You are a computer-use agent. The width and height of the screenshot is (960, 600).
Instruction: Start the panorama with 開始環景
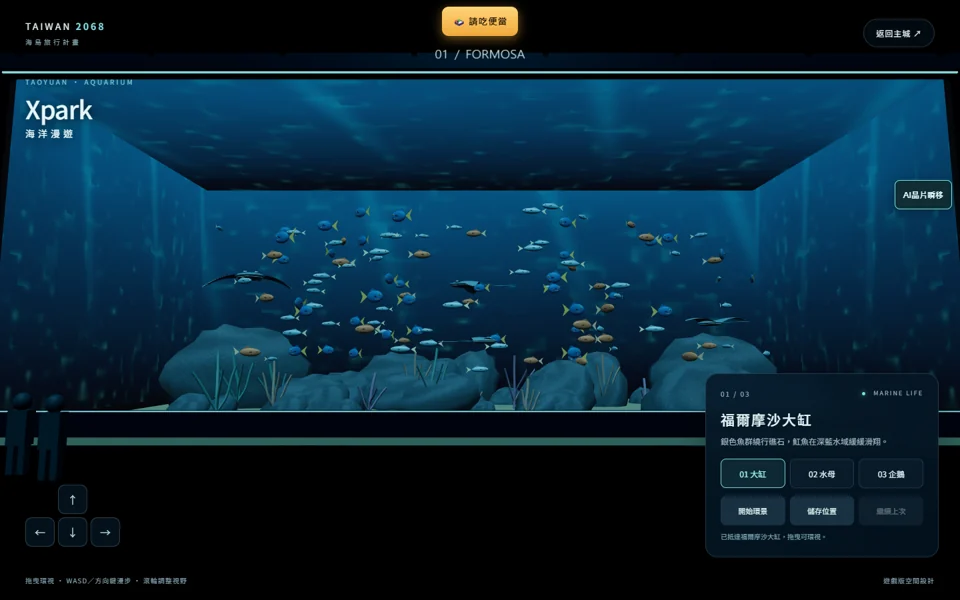click(752, 511)
